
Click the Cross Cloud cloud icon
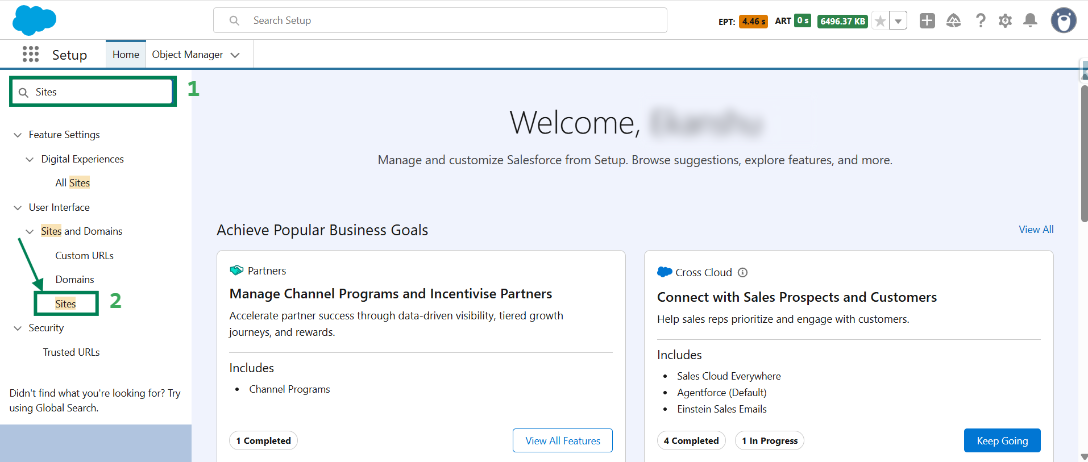tap(665, 273)
